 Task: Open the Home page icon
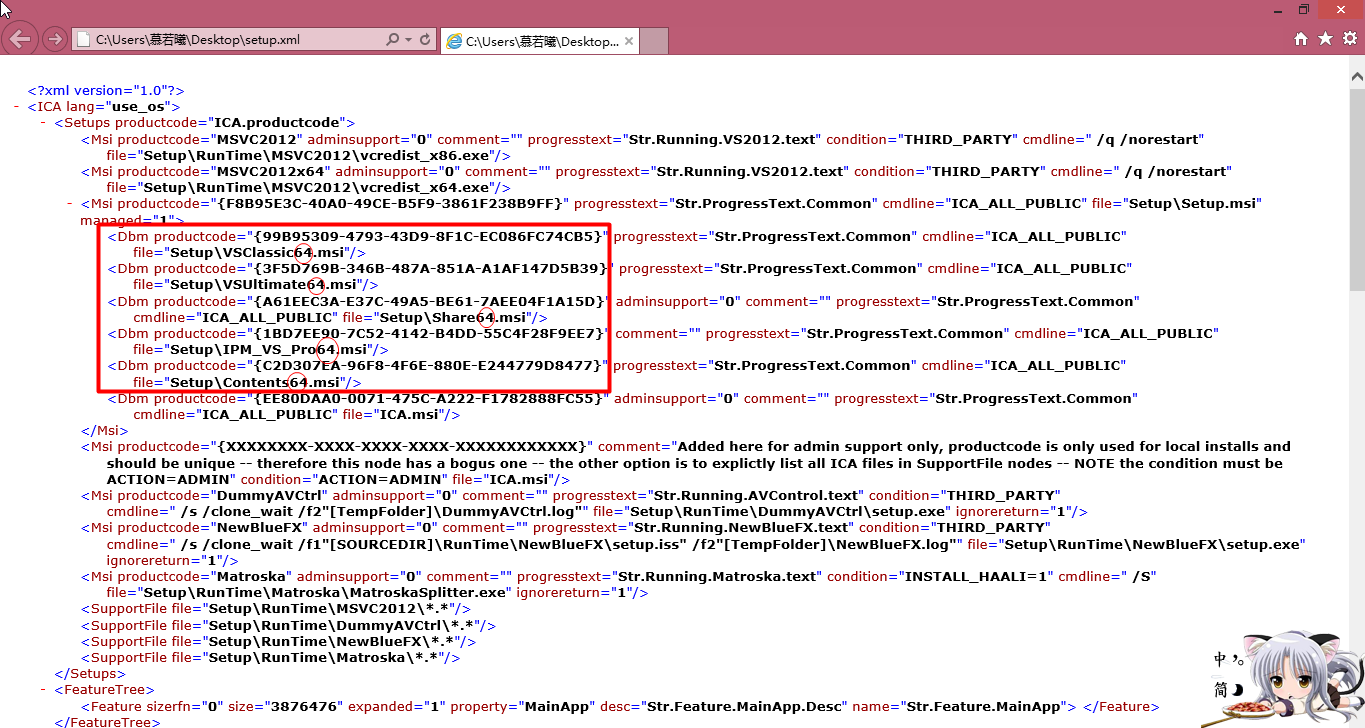click(x=1301, y=39)
